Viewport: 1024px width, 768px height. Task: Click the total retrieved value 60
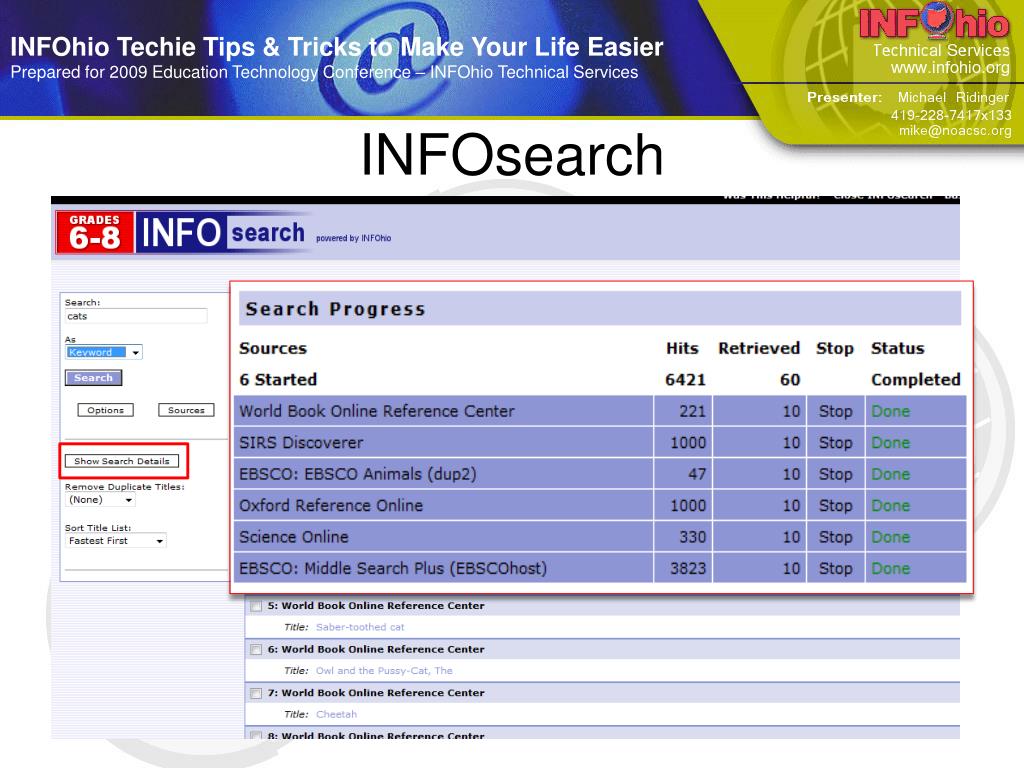pyautogui.click(x=790, y=379)
